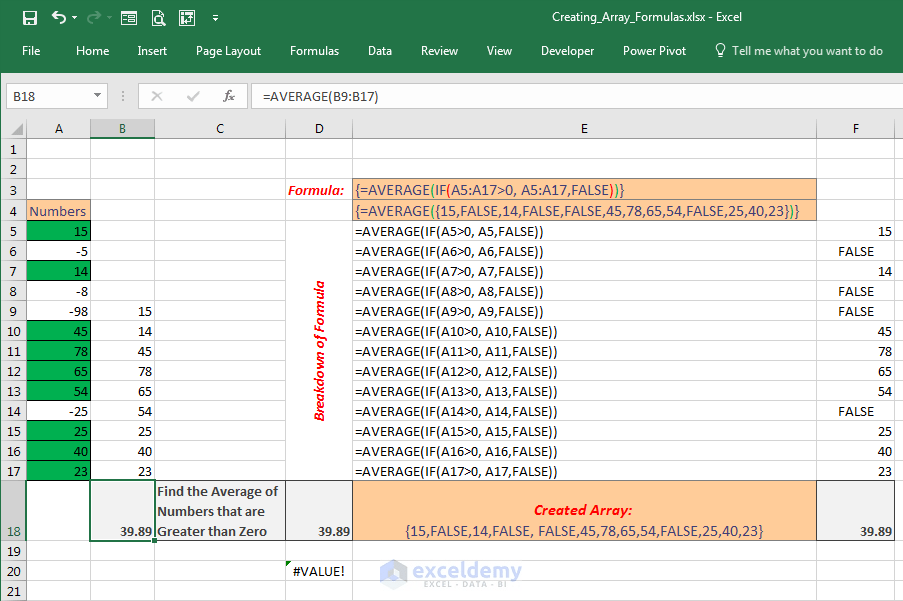Click the Undo arrow icon
Image resolution: width=903 pixels, height=601 pixels.
click(x=59, y=18)
